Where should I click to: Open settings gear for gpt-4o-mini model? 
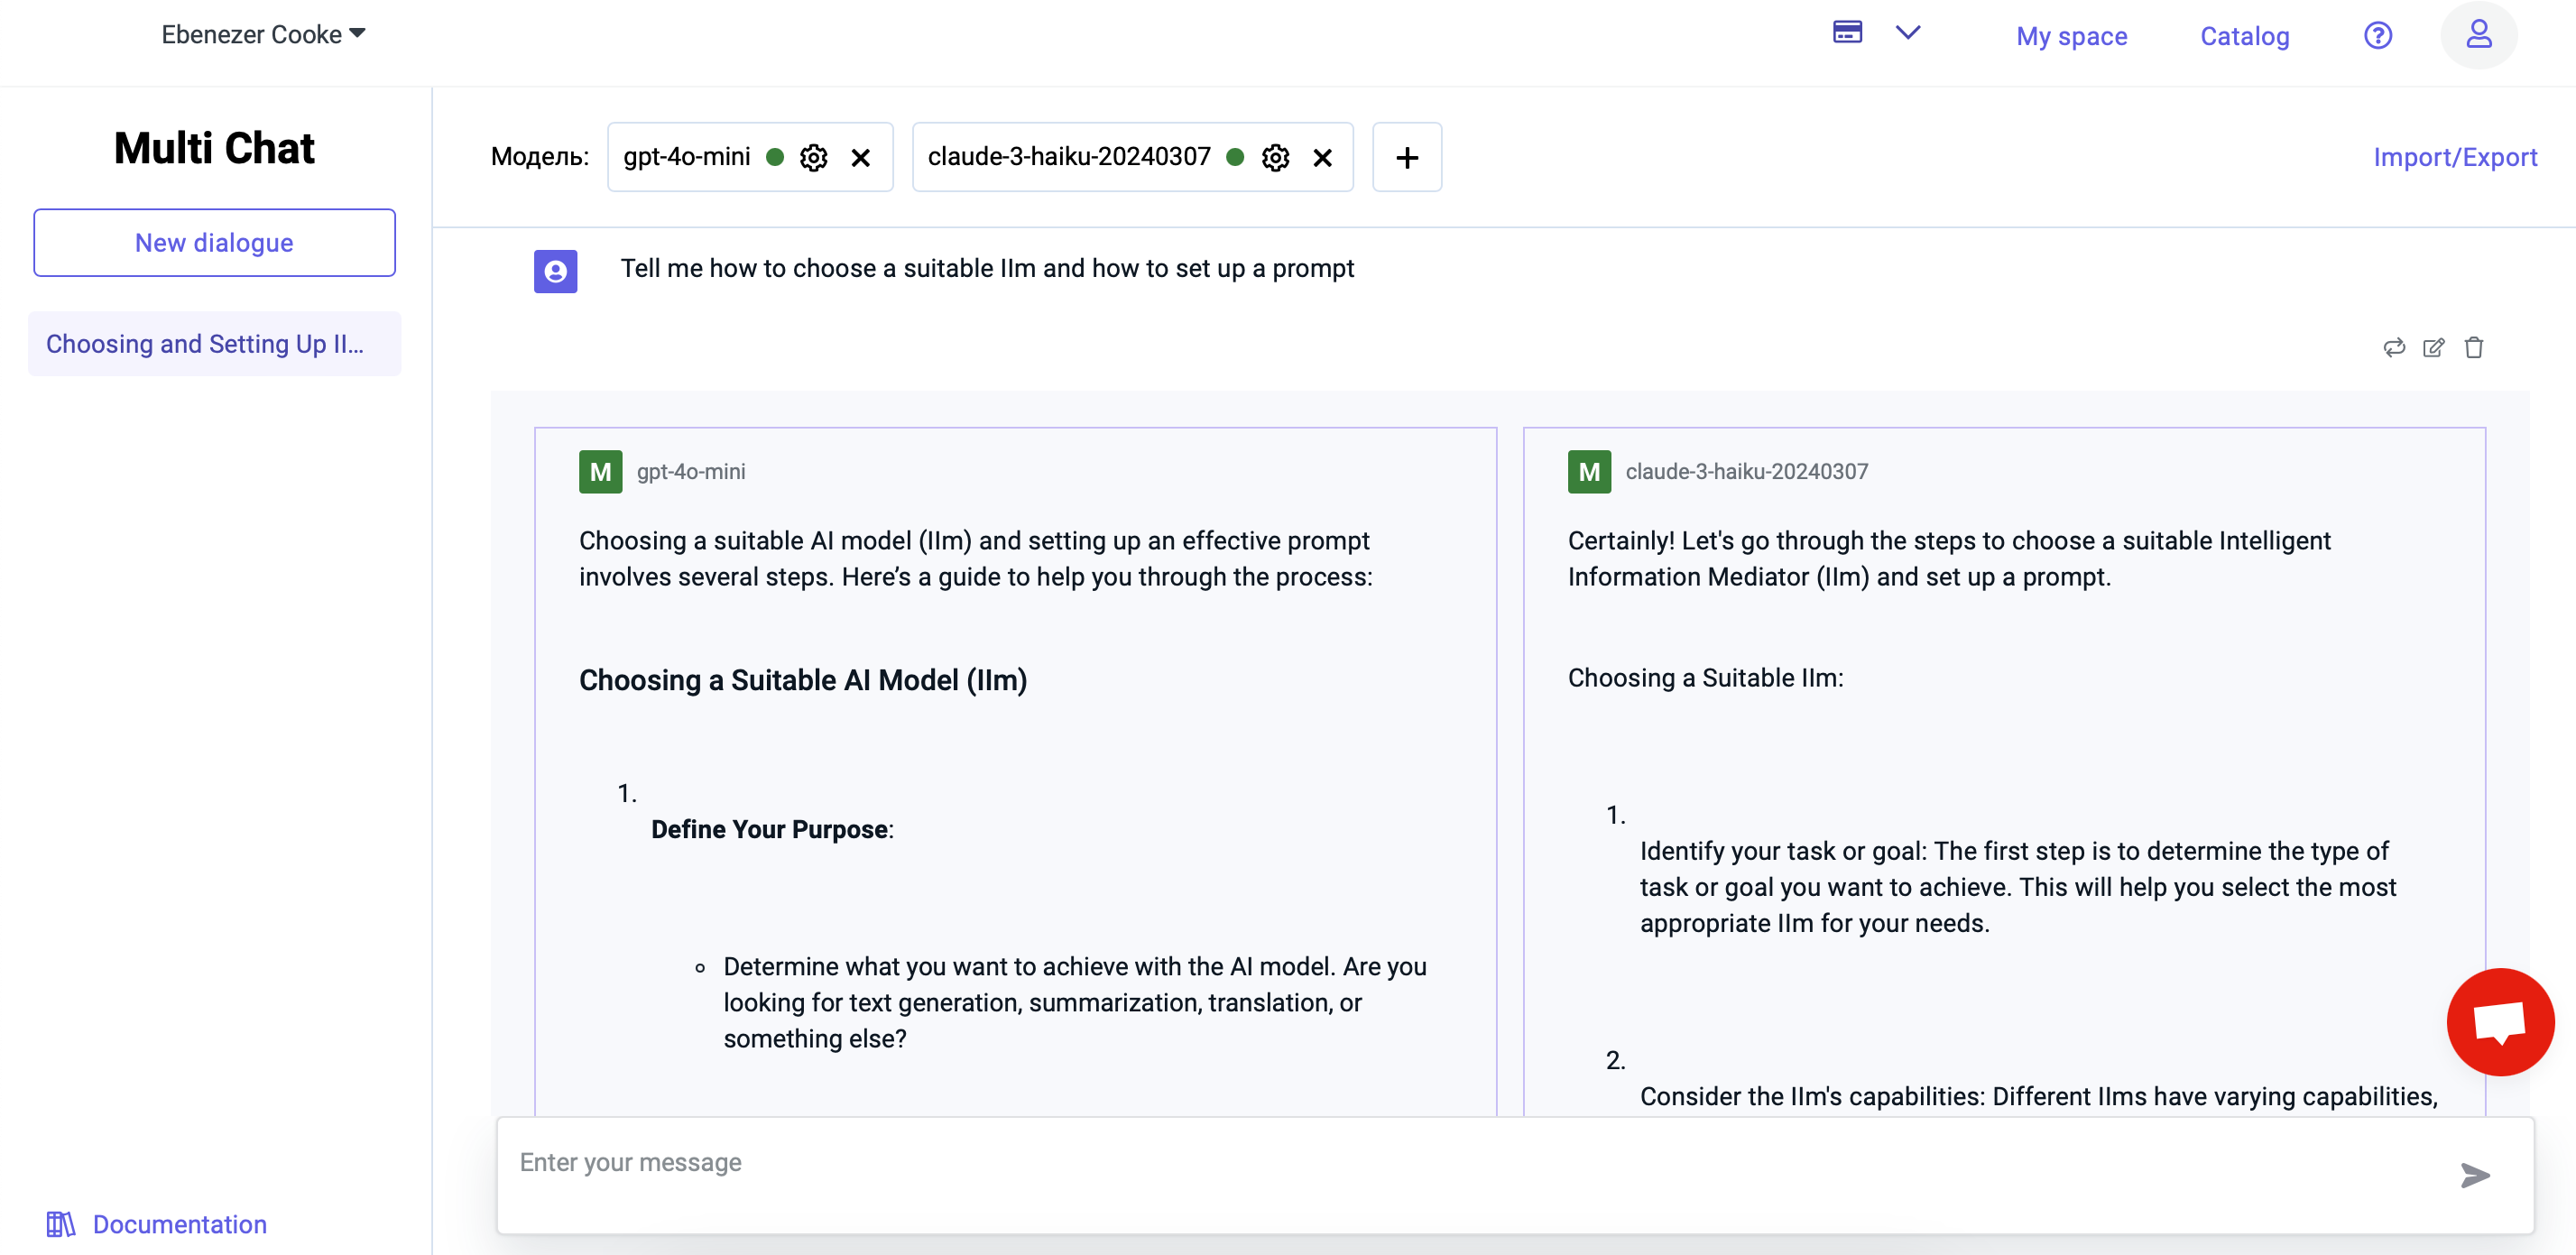[x=813, y=157]
